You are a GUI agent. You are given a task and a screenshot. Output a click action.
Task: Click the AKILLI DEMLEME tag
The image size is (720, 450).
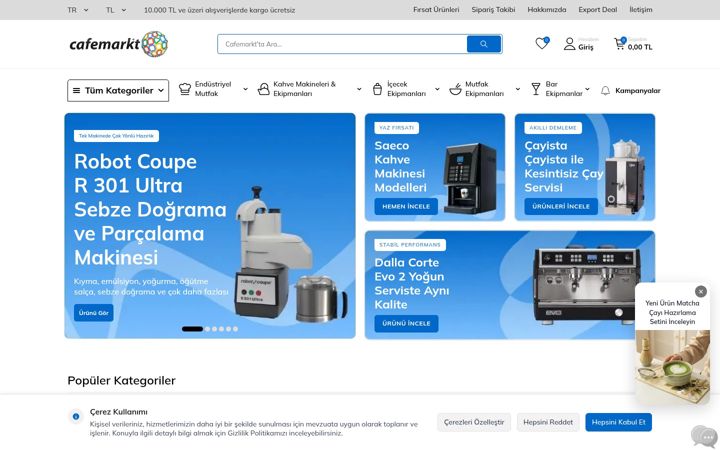click(x=553, y=128)
